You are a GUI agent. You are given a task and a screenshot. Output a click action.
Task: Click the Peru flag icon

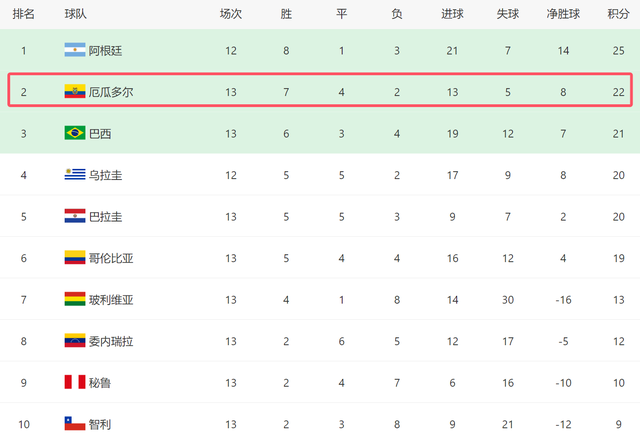coord(75,382)
